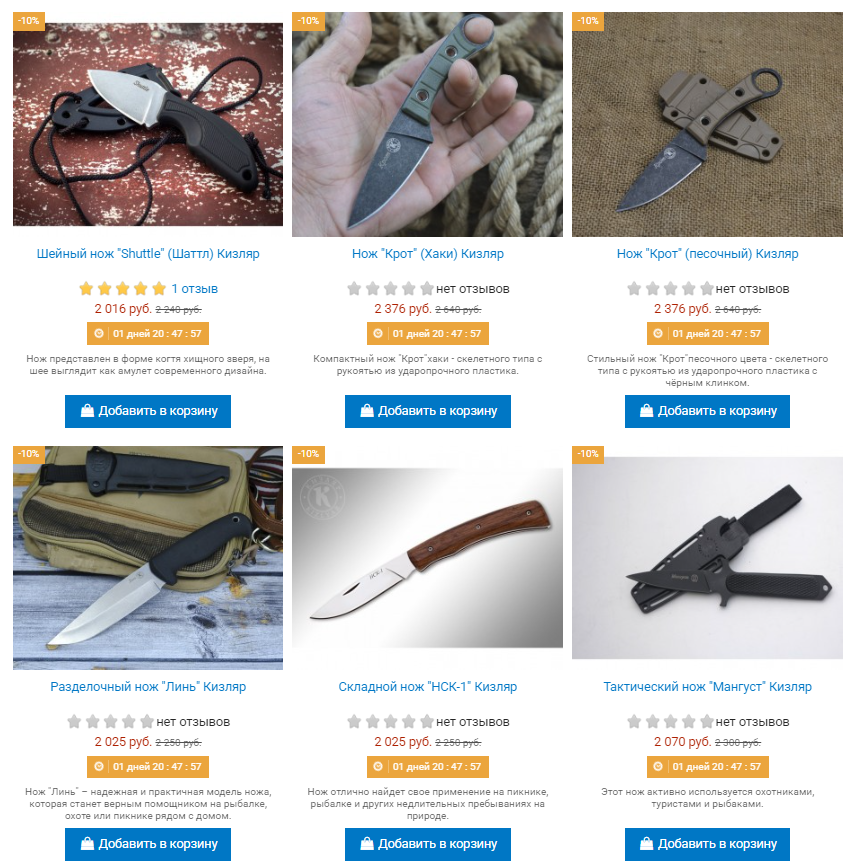Add the Shuttle neck knife to cart
The image size is (856, 868).
point(148,411)
